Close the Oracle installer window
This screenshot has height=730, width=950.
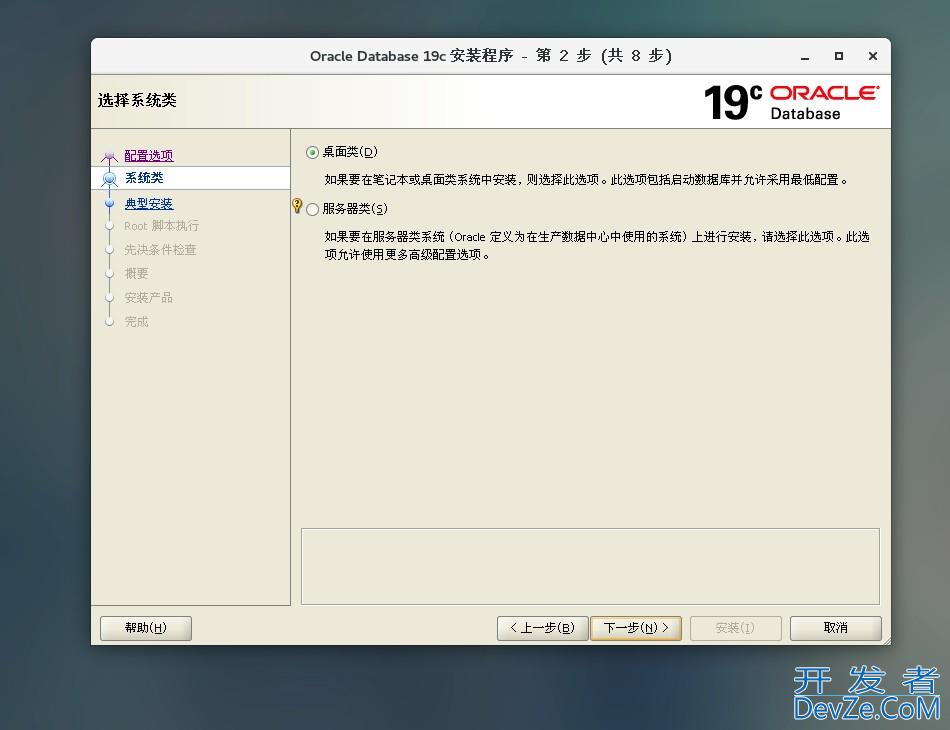(x=872, y=56)
